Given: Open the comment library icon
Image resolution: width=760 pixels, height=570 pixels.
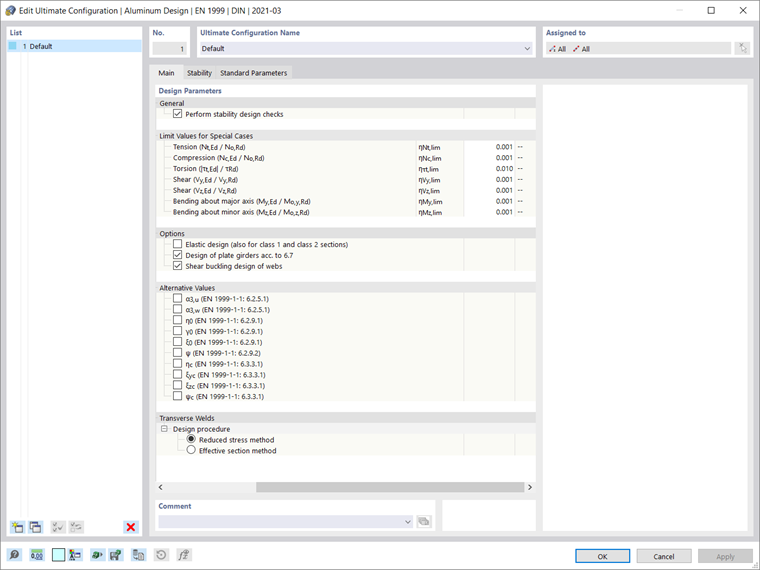Looking at the screenshot, I should 424,522.
